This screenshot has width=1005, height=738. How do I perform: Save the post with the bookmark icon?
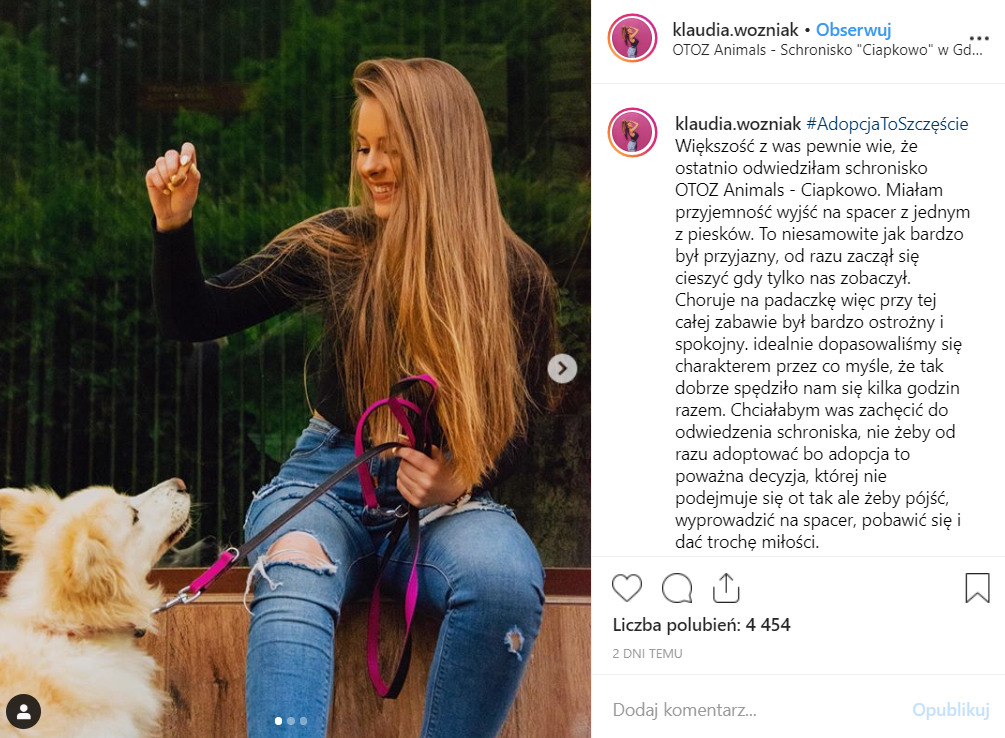977,588
